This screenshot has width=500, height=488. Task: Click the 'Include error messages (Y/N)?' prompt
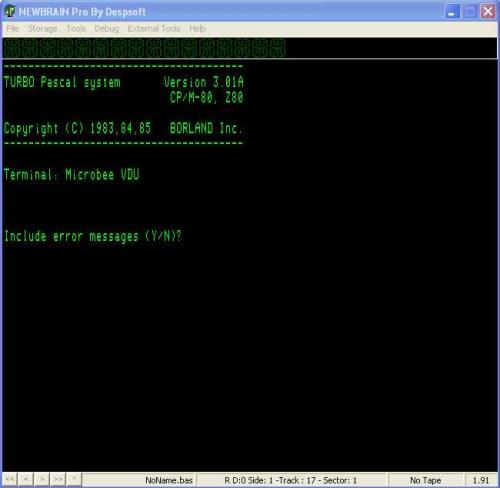pyautogui.click(x=93, y=236)
